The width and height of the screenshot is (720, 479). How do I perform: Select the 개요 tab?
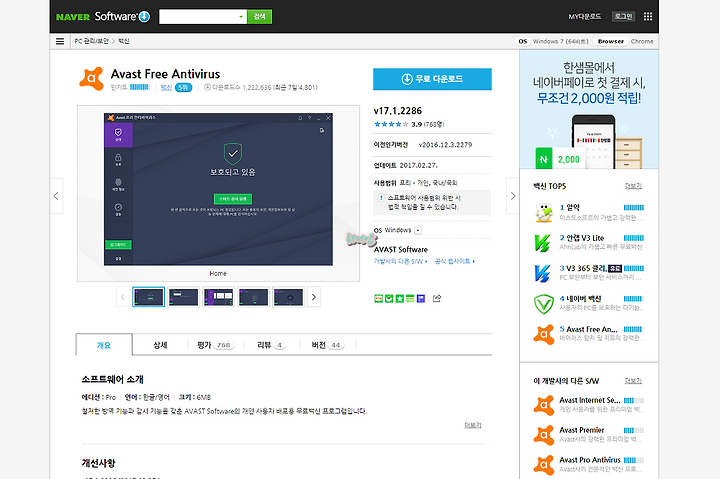104,345
